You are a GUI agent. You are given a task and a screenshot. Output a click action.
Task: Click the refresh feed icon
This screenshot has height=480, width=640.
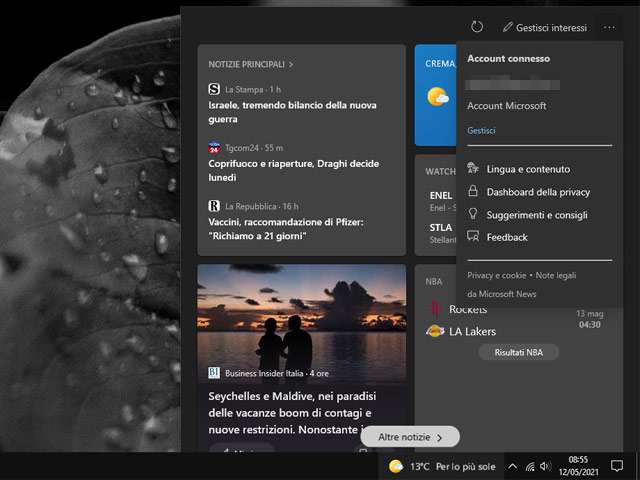[477, 28]
